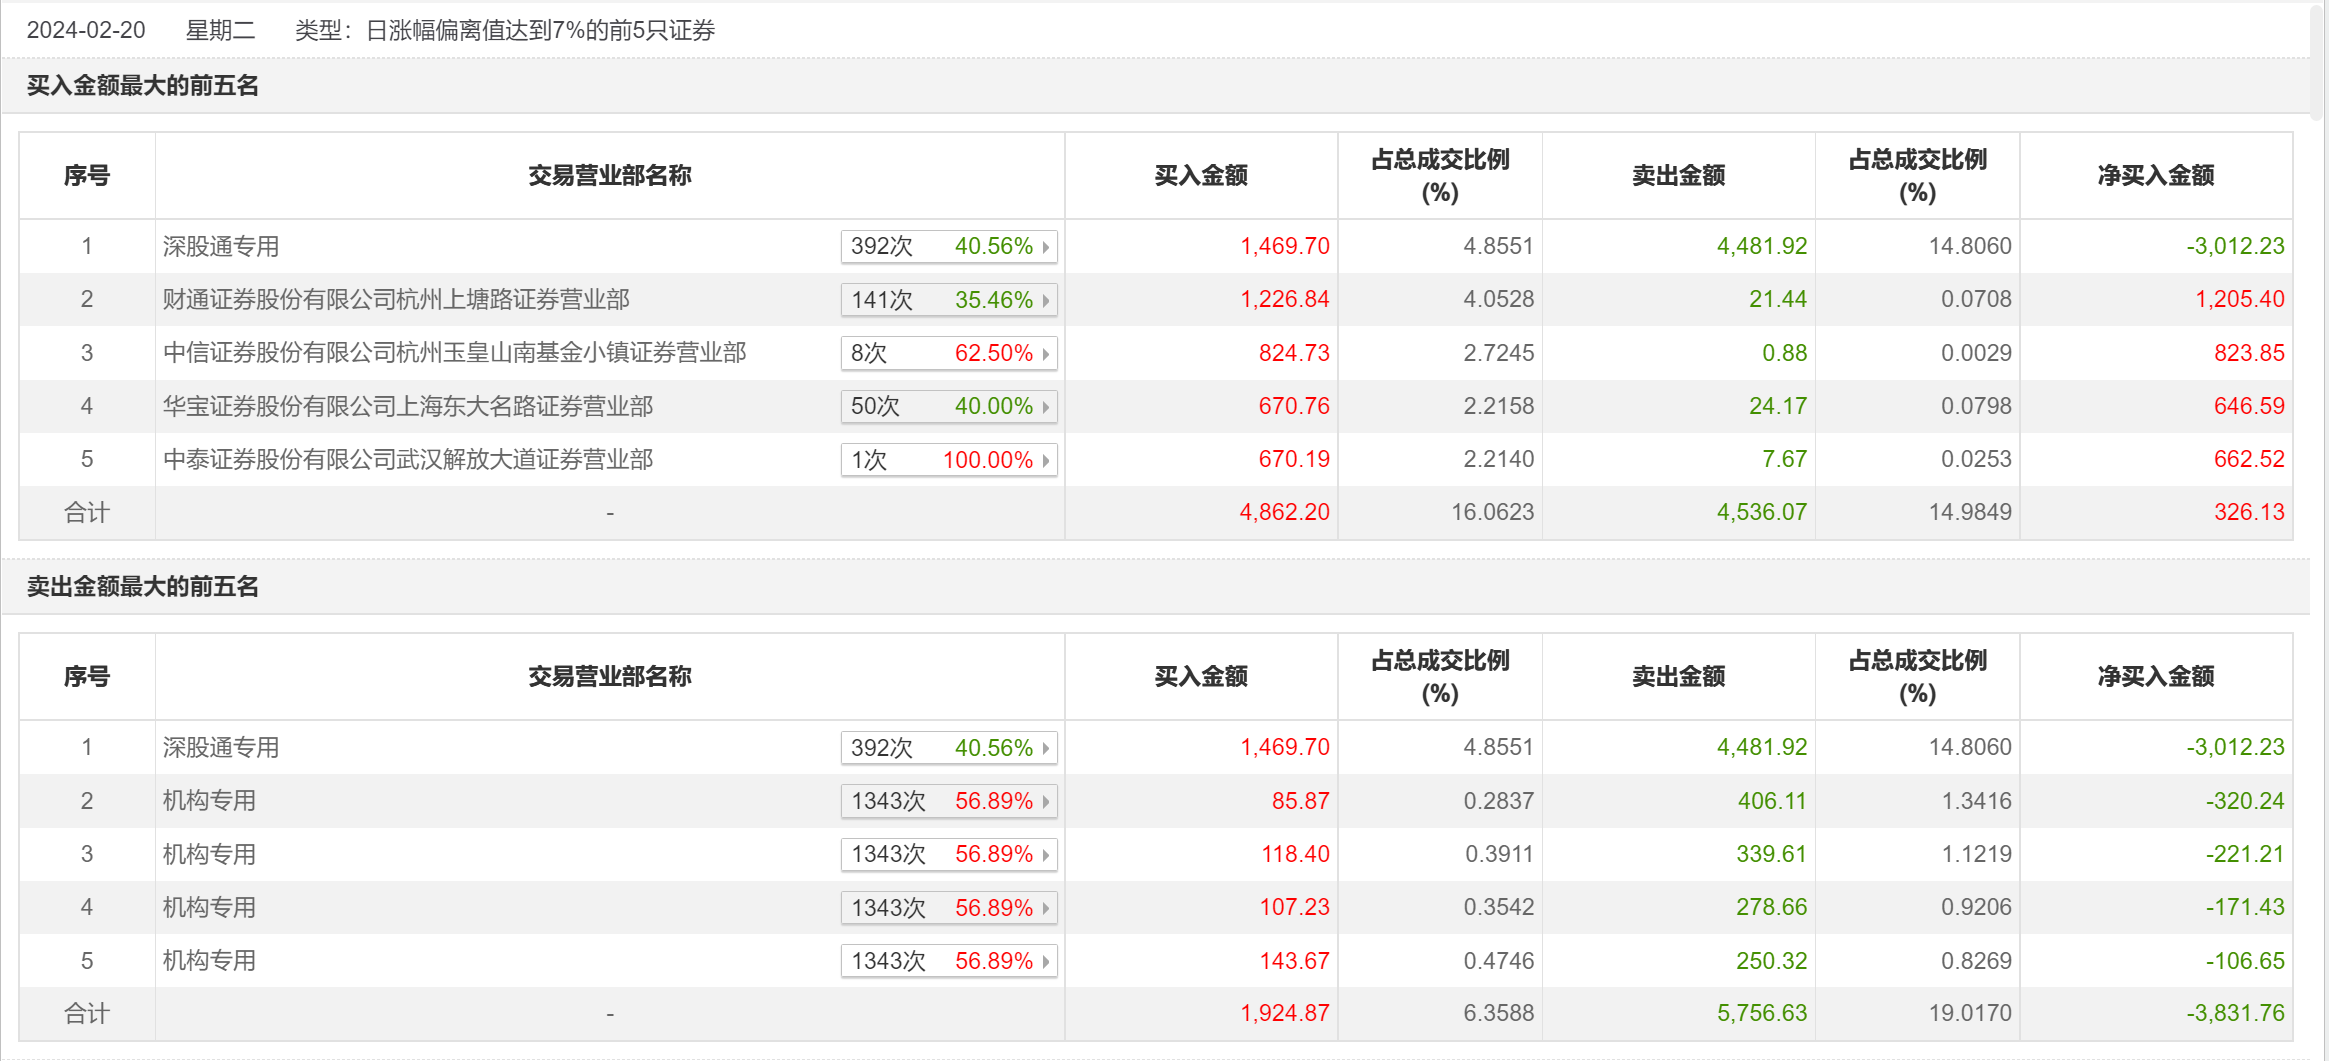Click the arrow icon beside 62.50%
The image size is (2329, 1061).
pyautogui.click(x=1046, y=354)
